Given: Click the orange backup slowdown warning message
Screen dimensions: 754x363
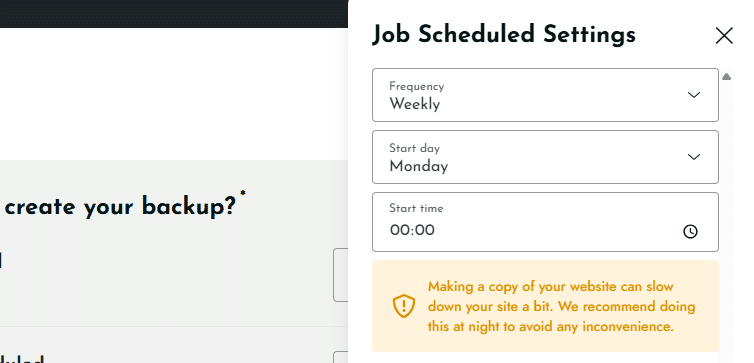Looking at the screenshot, I should pos(562,306).
